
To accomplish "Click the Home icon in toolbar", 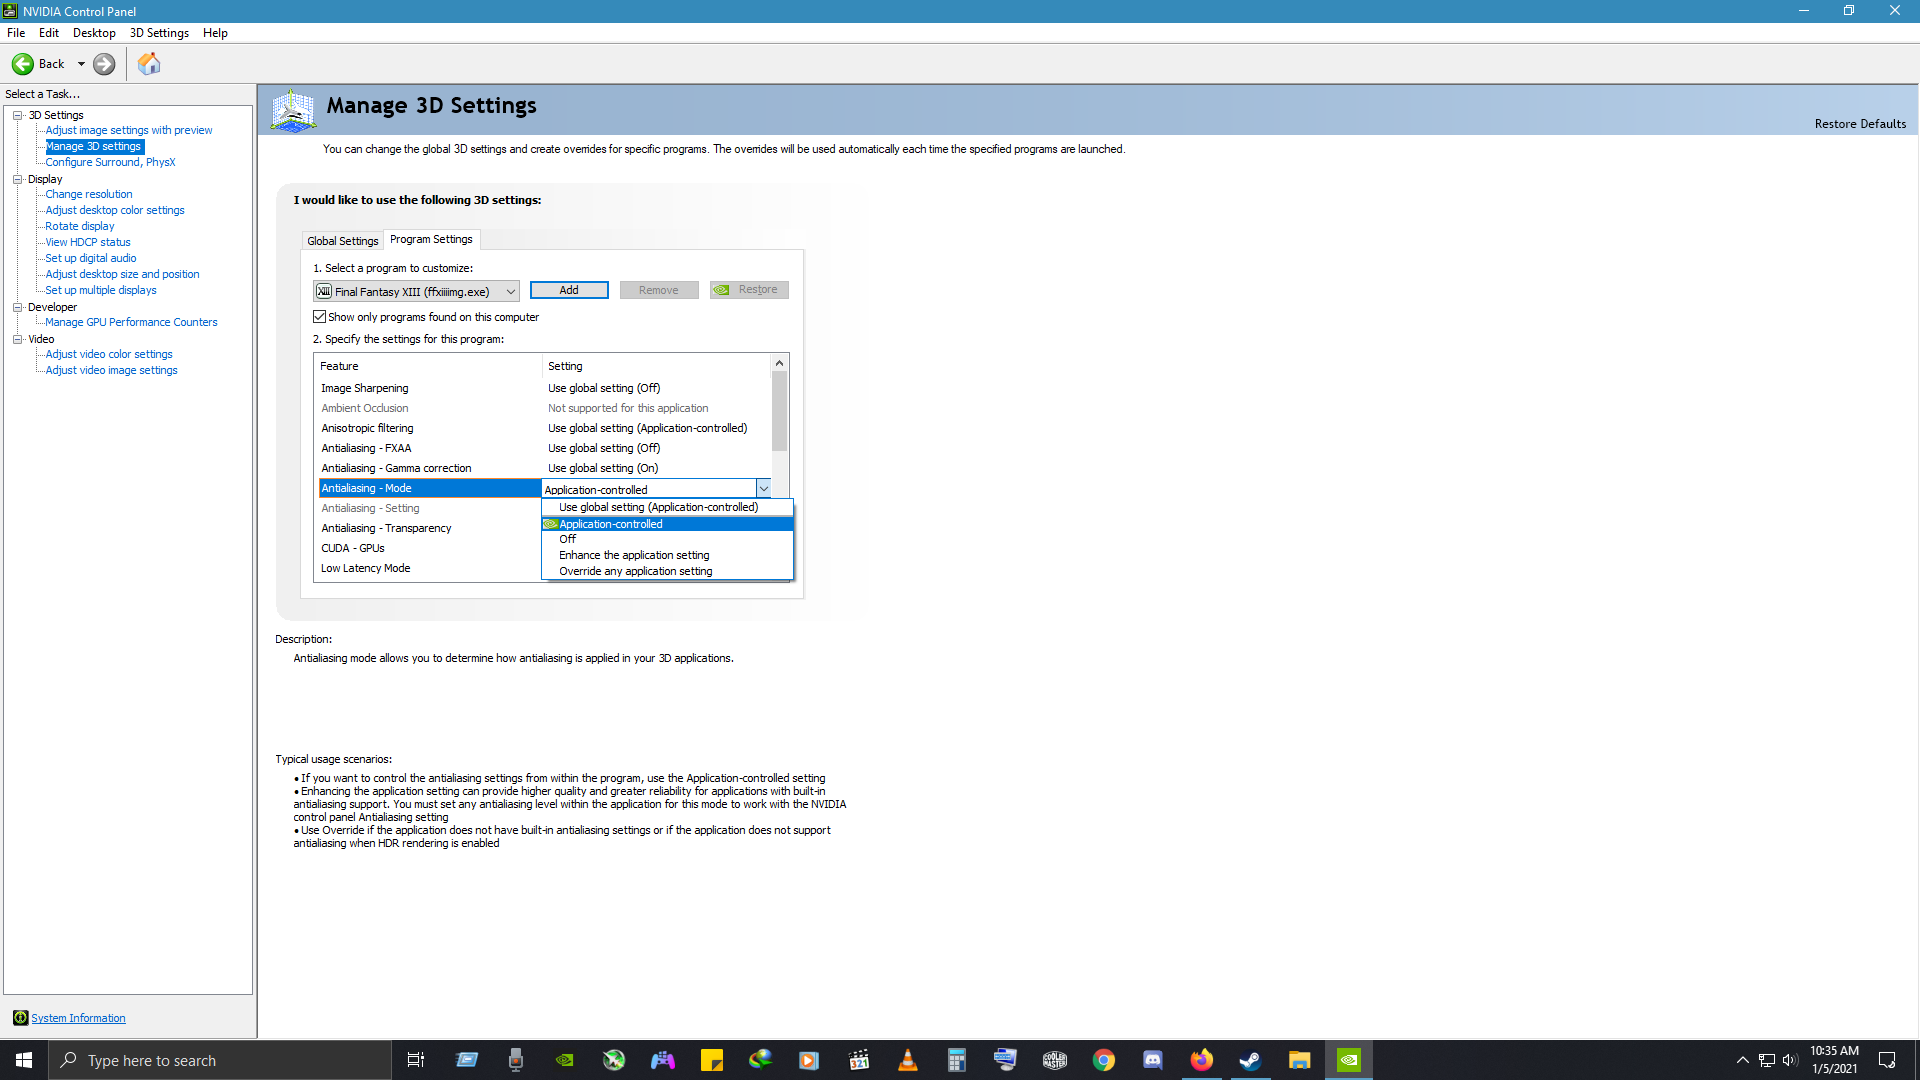I will 149,64.
